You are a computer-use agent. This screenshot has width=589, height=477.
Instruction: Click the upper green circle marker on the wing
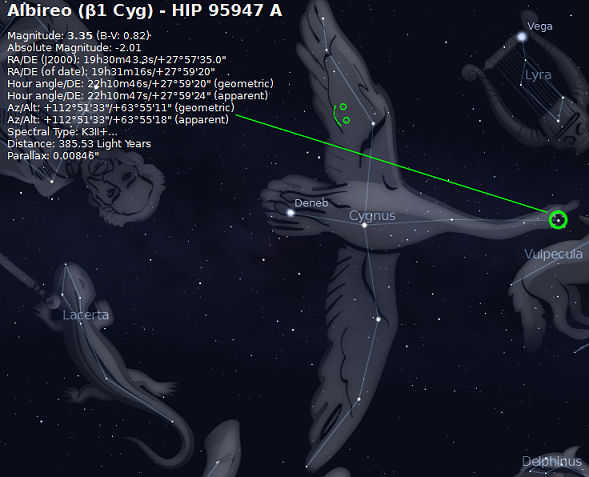343,107
